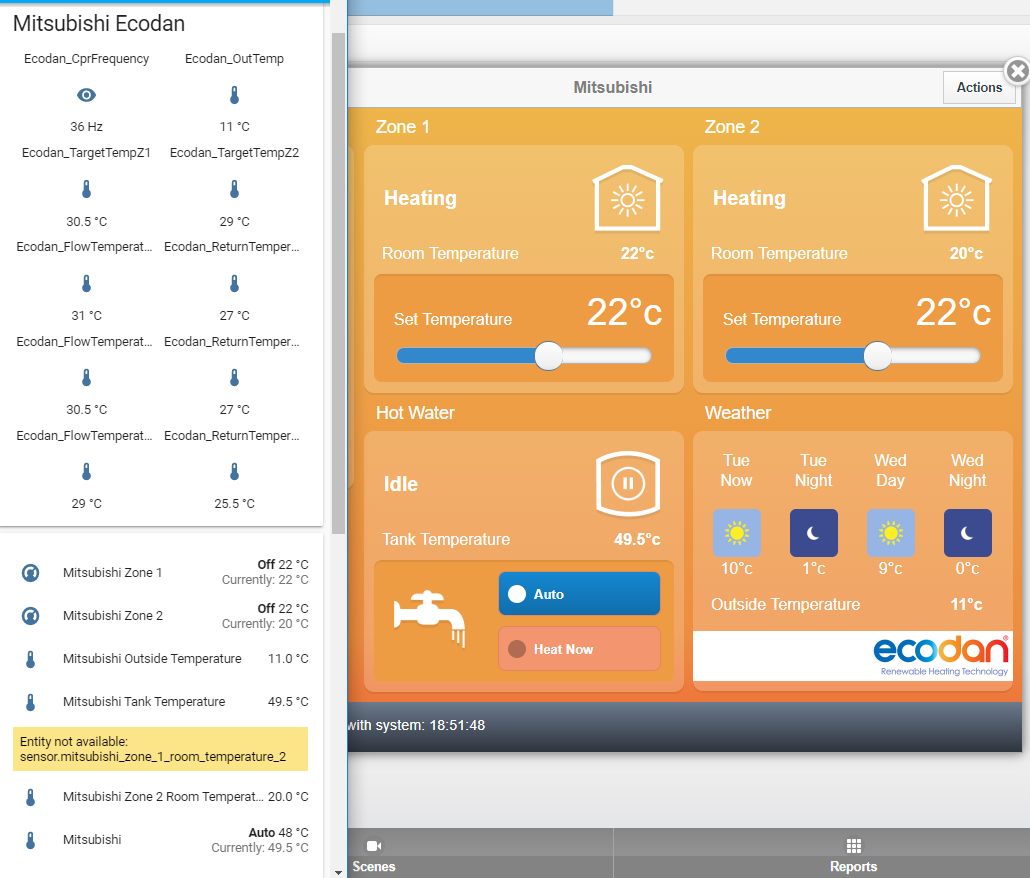Click the Wed Day sun icon
This screenshot has height=878, width=1030.
pyautogui.click(x=890, y=533)
